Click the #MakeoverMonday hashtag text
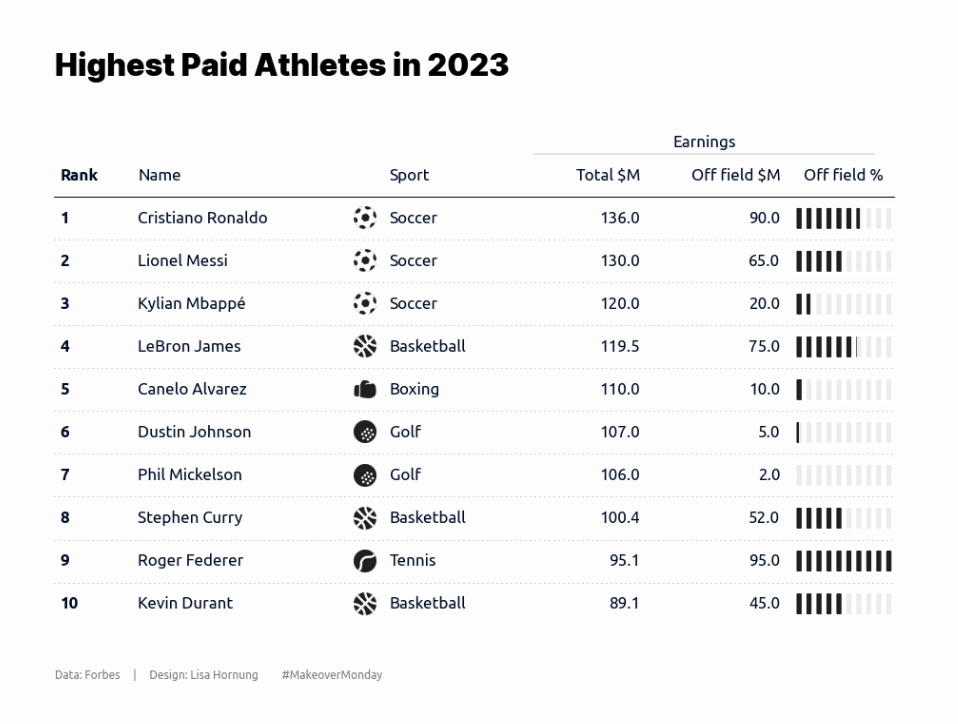The image size is (958, 724). coord(332,675)
